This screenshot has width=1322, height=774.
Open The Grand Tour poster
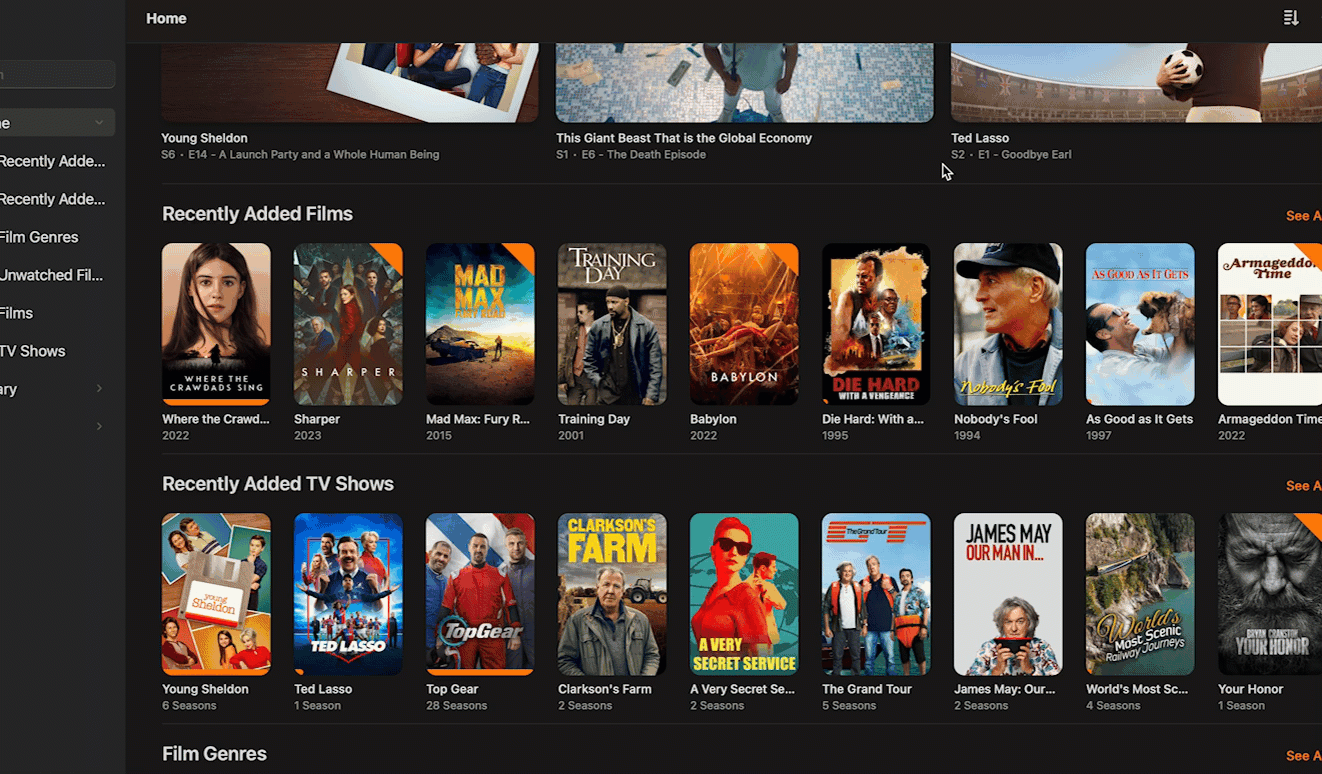tap(876, 594)
